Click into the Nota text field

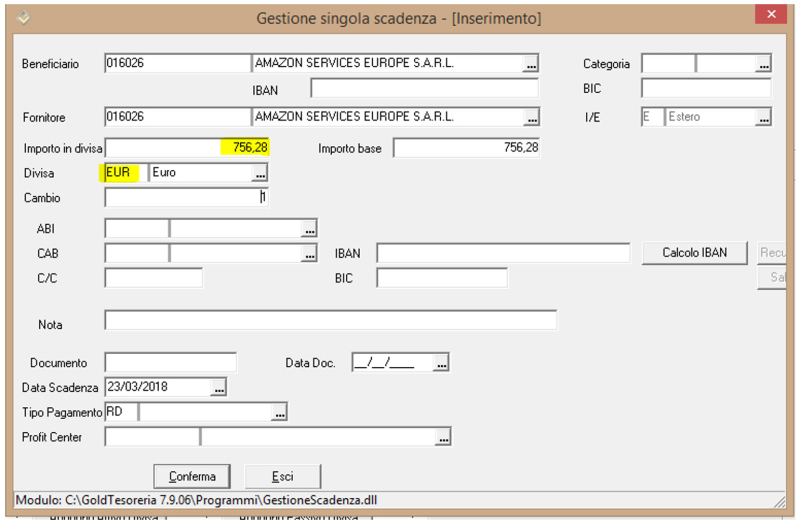coord(330,320)
